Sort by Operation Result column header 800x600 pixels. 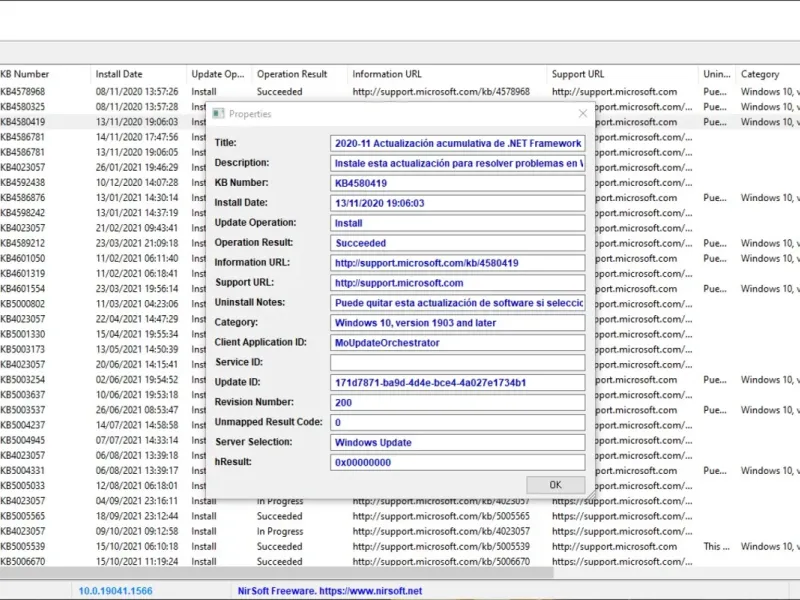click(x=299, y=74)
